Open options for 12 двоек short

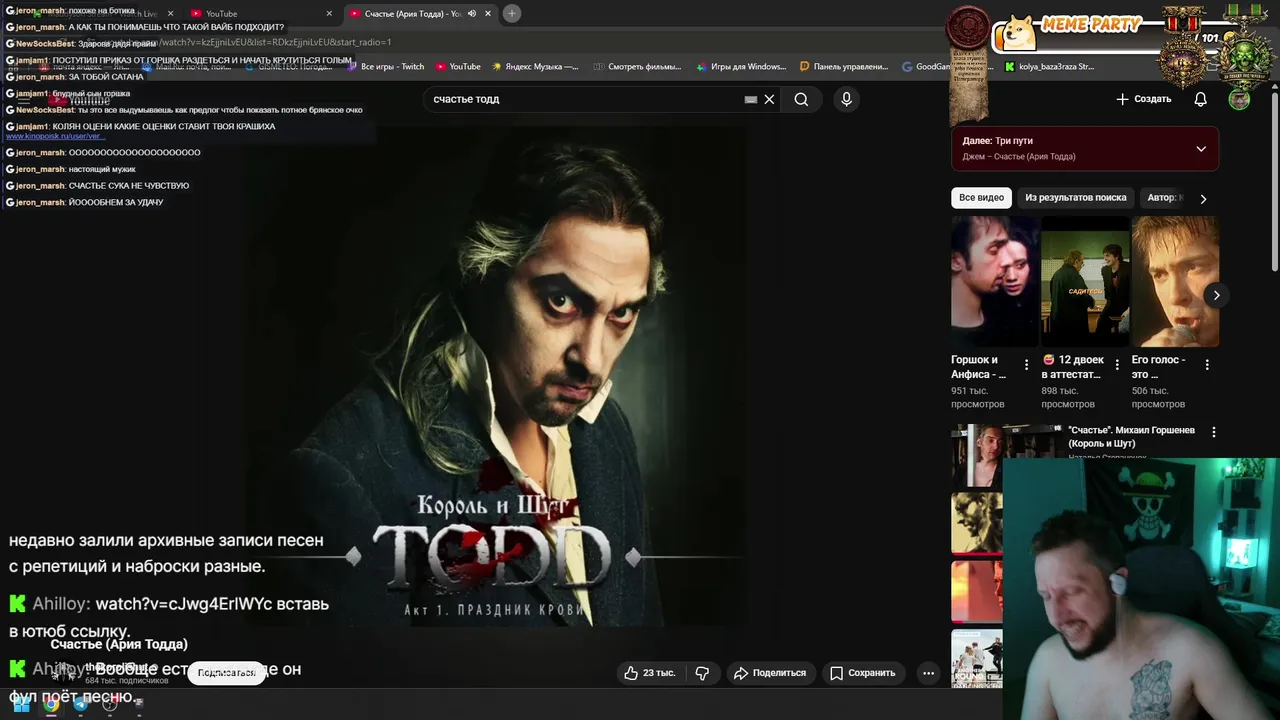click(1116, 365)
